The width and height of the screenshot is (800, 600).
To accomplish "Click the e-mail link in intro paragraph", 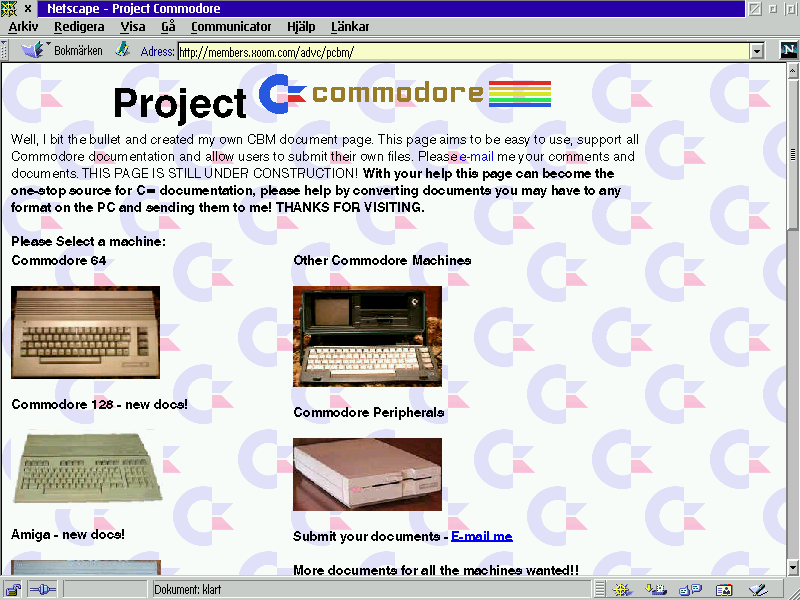I will (x=476, y=157).
